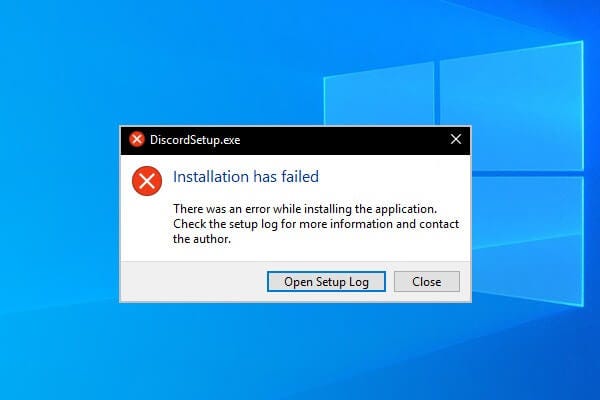Click the line 'Check the setup log for more information'
Viewport: 600px width, 400px height.
[316, 224]
